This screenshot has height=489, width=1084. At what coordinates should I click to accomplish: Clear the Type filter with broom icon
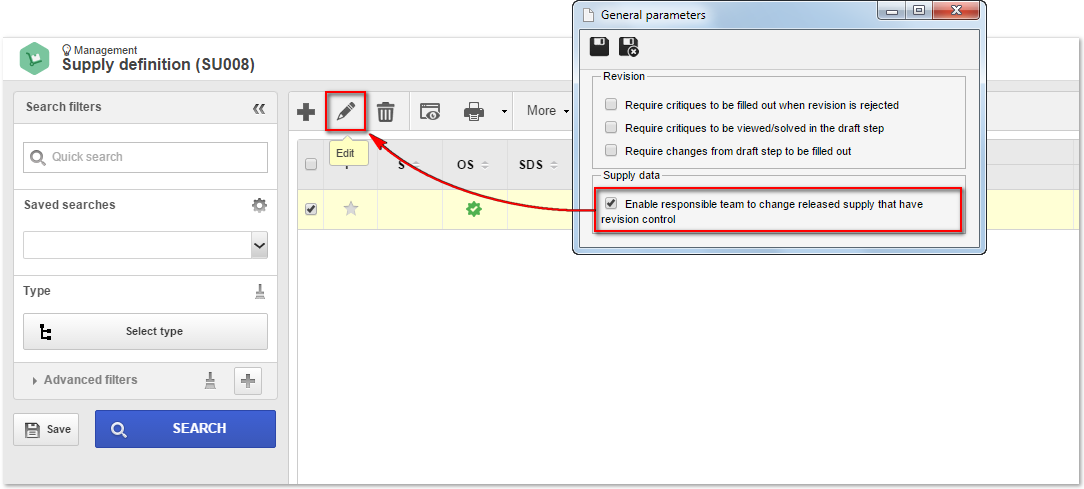pyautogui.click(x=260, y=291)
